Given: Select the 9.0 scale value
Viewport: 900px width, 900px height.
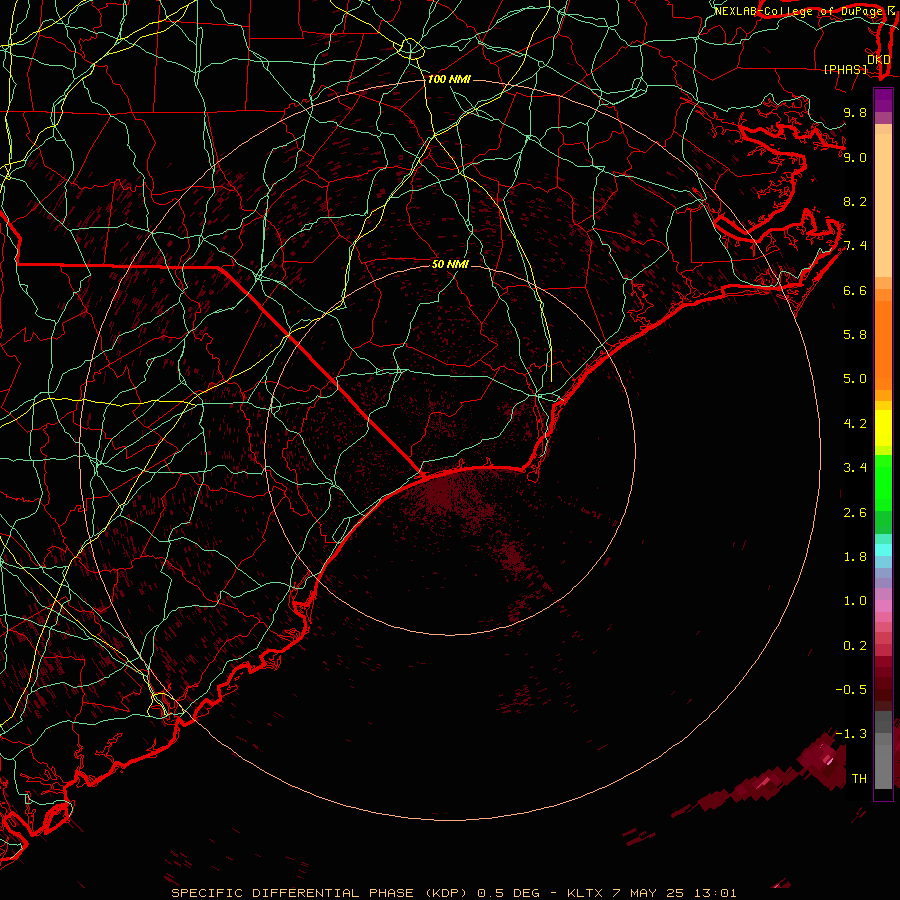Looking at the screenshot, I should (x=855, y=157).
